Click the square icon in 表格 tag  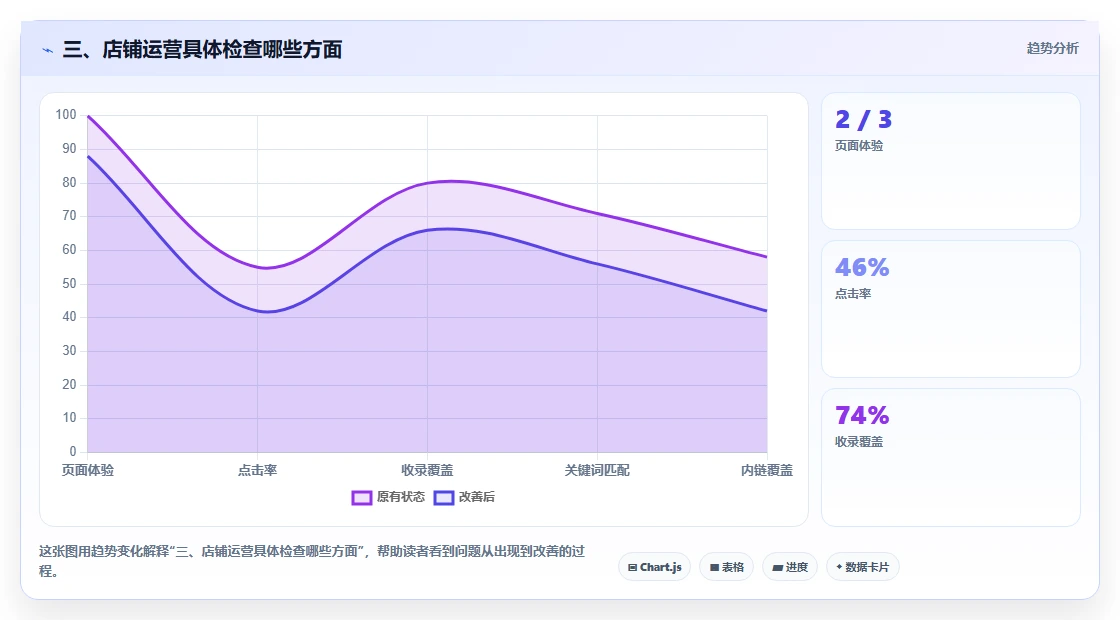714,568
